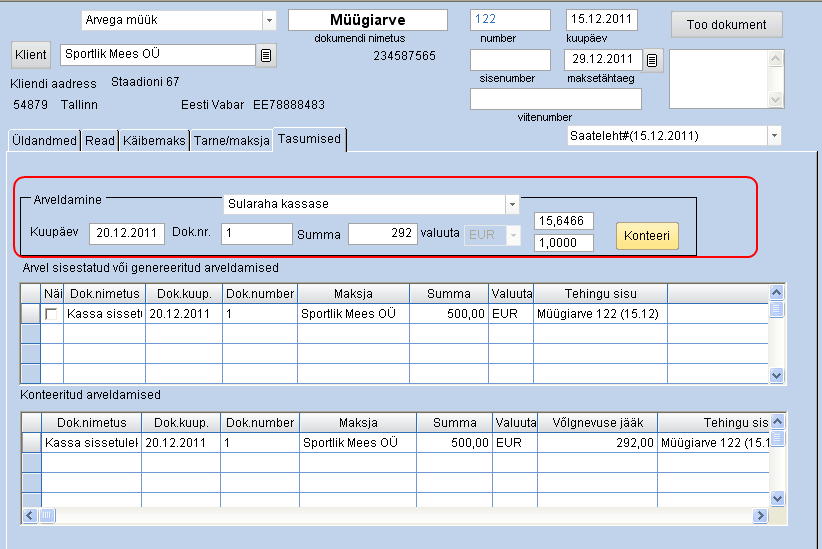Click right arrow of Konteeritud horizontal scrollbar
Viewport: 822px width, 549px height.
(760, 515)
